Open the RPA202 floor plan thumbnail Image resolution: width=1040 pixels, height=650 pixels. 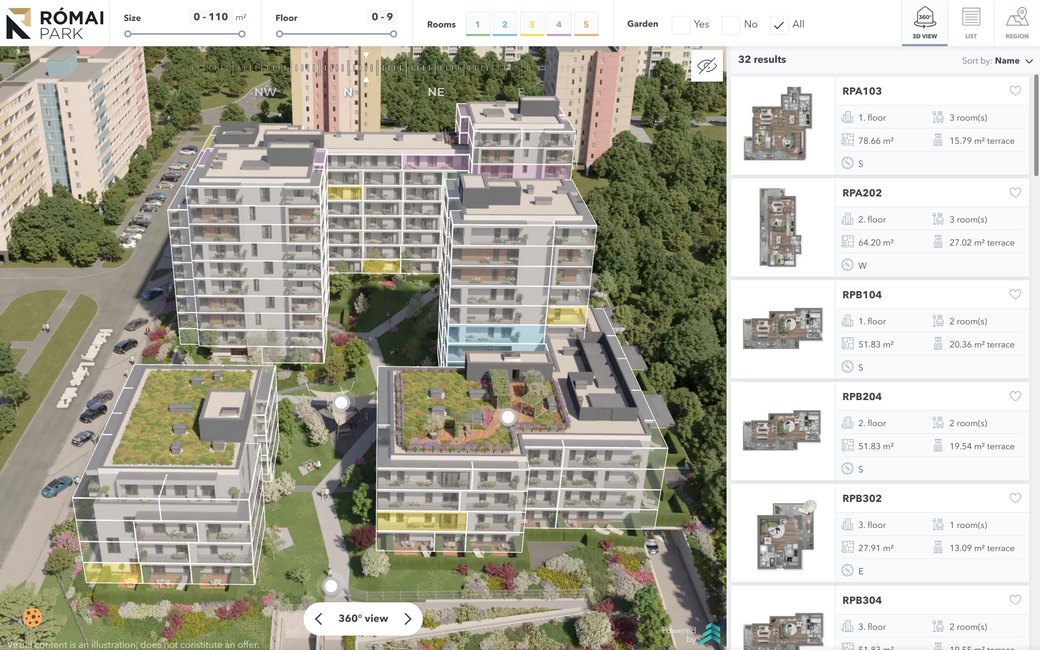tap(780, 227)
